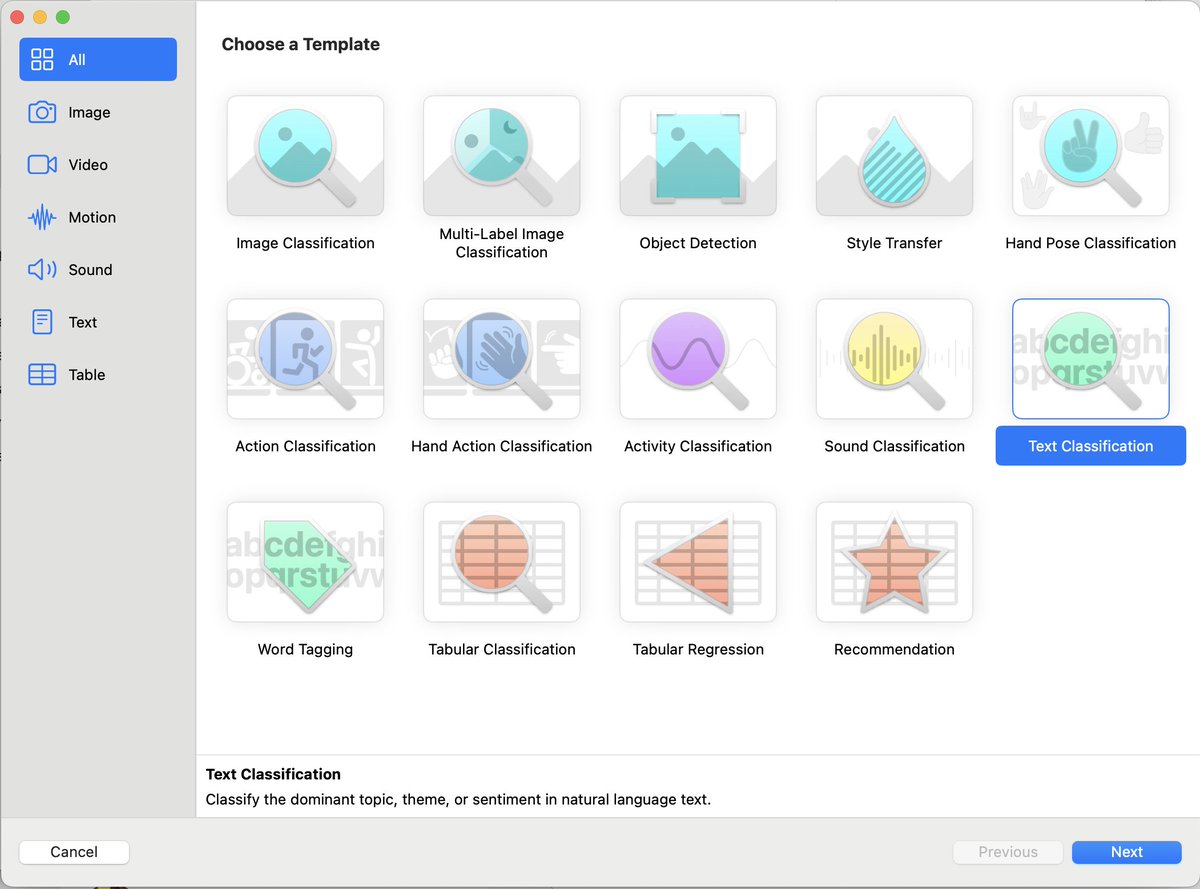Click the Tabular Classification label text
The image size is (1200, 889).
pyautogui.click(x=501, y=649)
